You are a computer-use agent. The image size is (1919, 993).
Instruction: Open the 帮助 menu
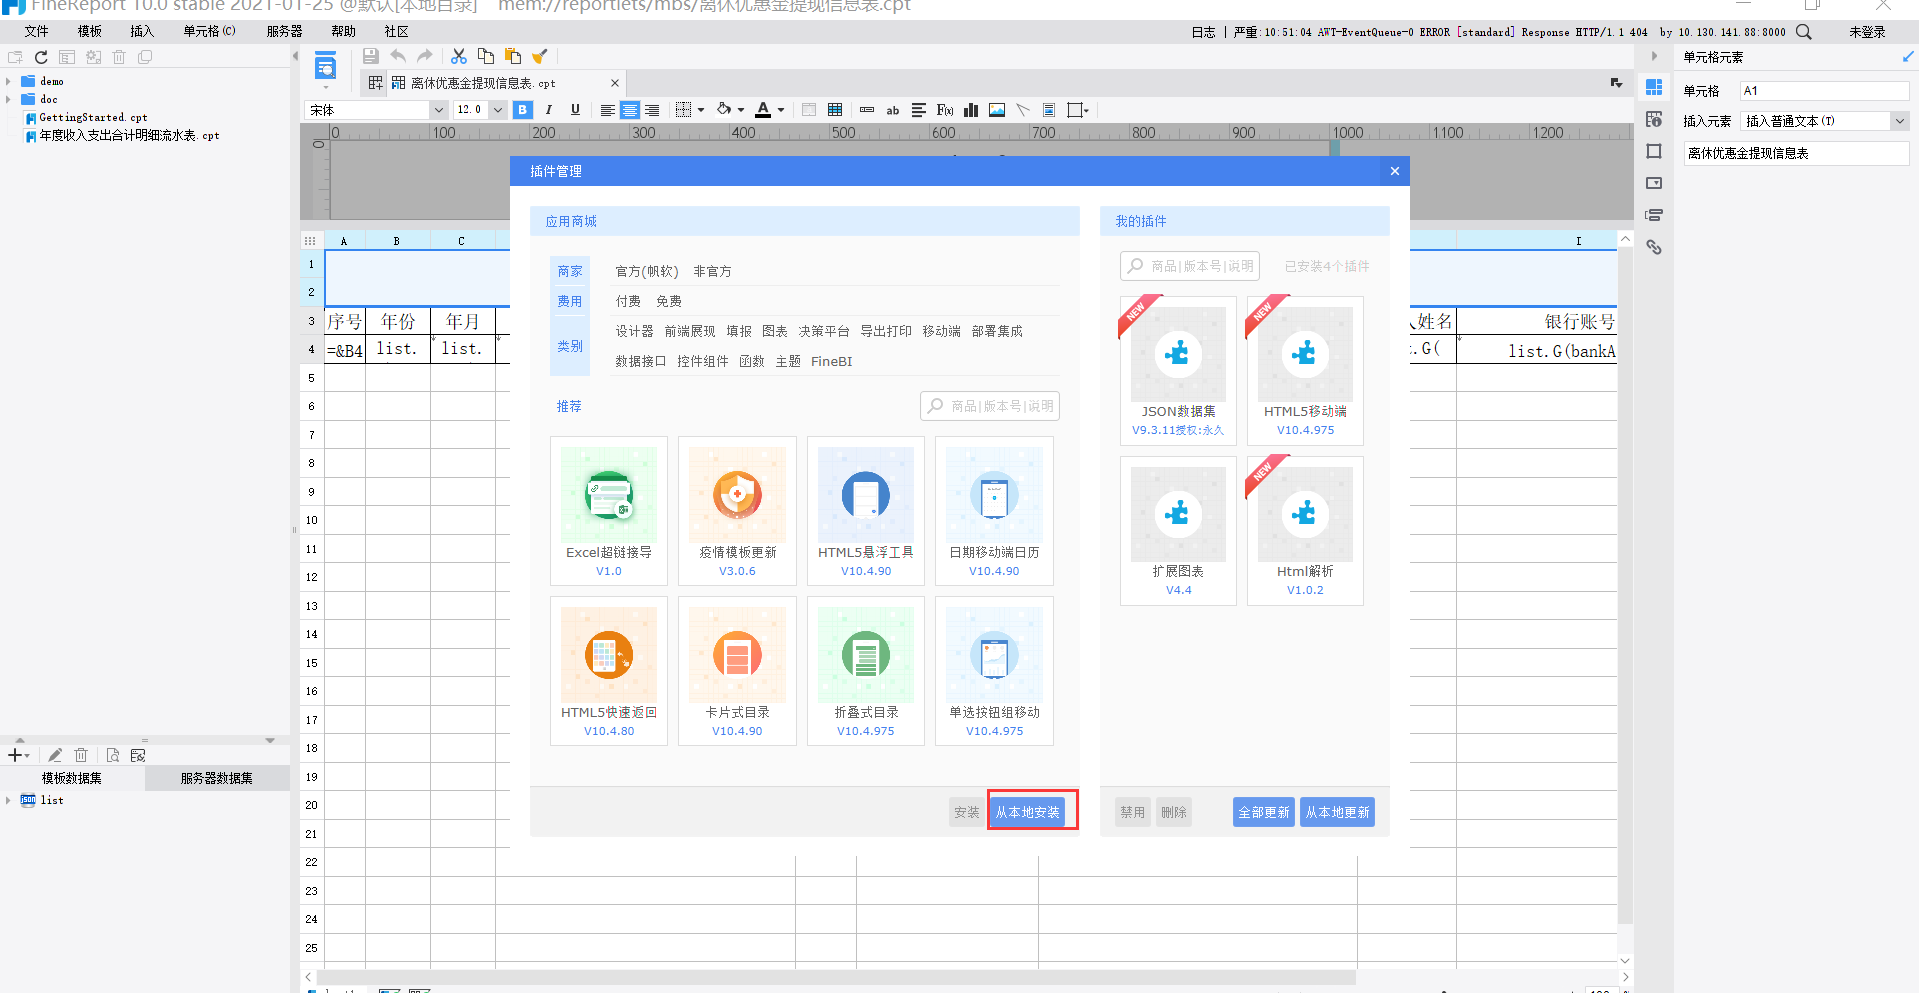click(x=343, y=31)
